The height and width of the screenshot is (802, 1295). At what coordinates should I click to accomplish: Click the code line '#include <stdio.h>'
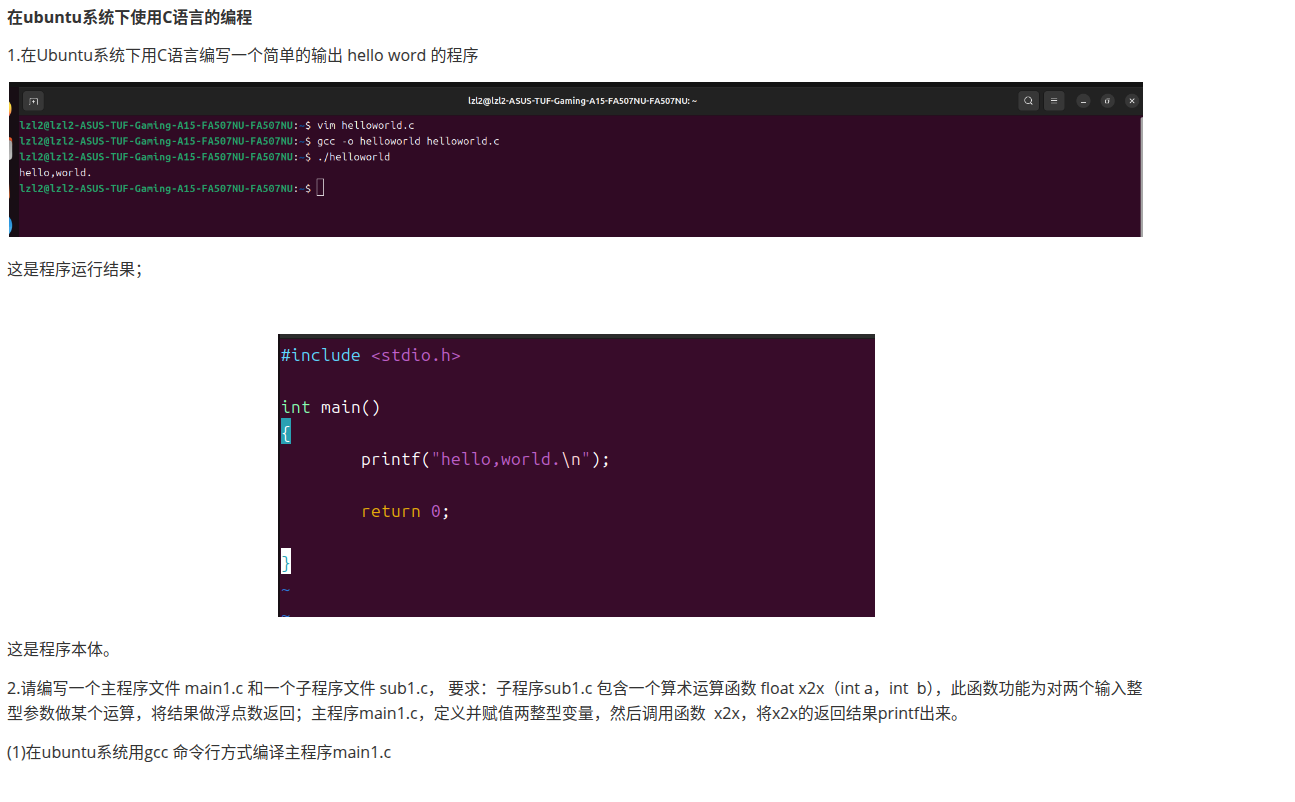(370, 355)
